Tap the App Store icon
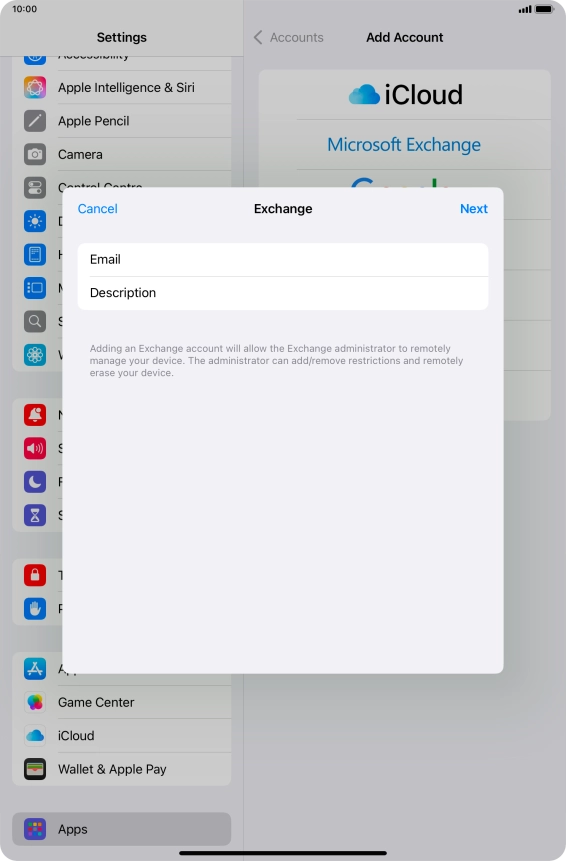This screenshot has width=566, height=861. point(35,669)
